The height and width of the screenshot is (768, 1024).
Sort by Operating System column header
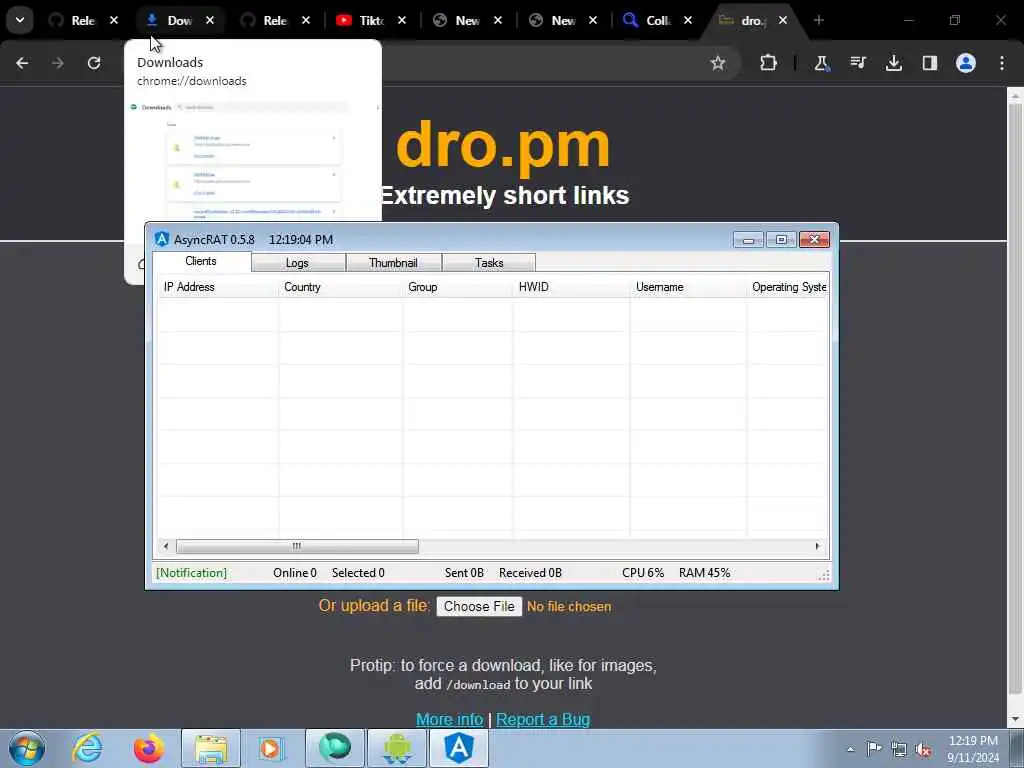click(x=788, y=287)
